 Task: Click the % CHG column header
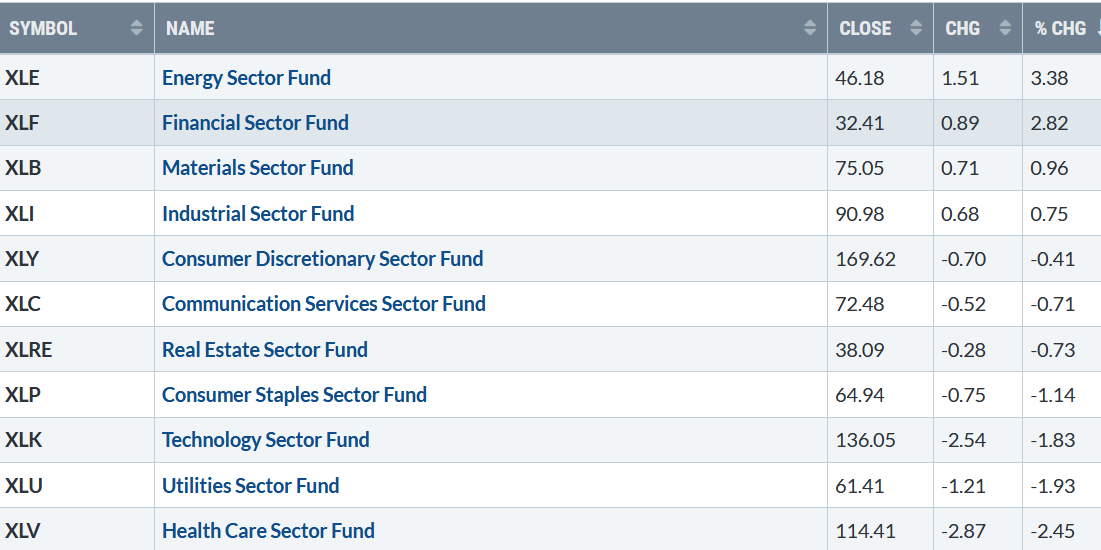1060,28
